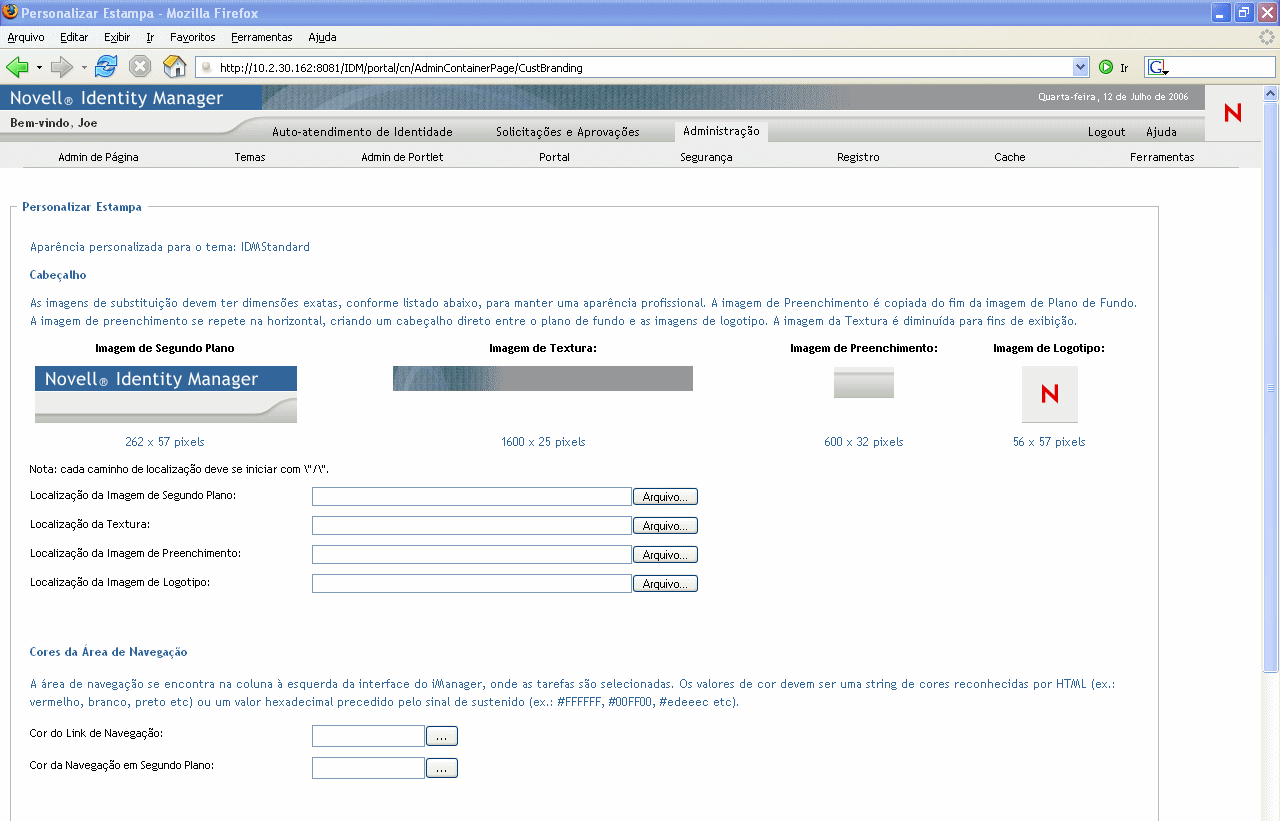1280x821 pixels.
Task: Open Admin de Portlet
Action: coord(402,157)
